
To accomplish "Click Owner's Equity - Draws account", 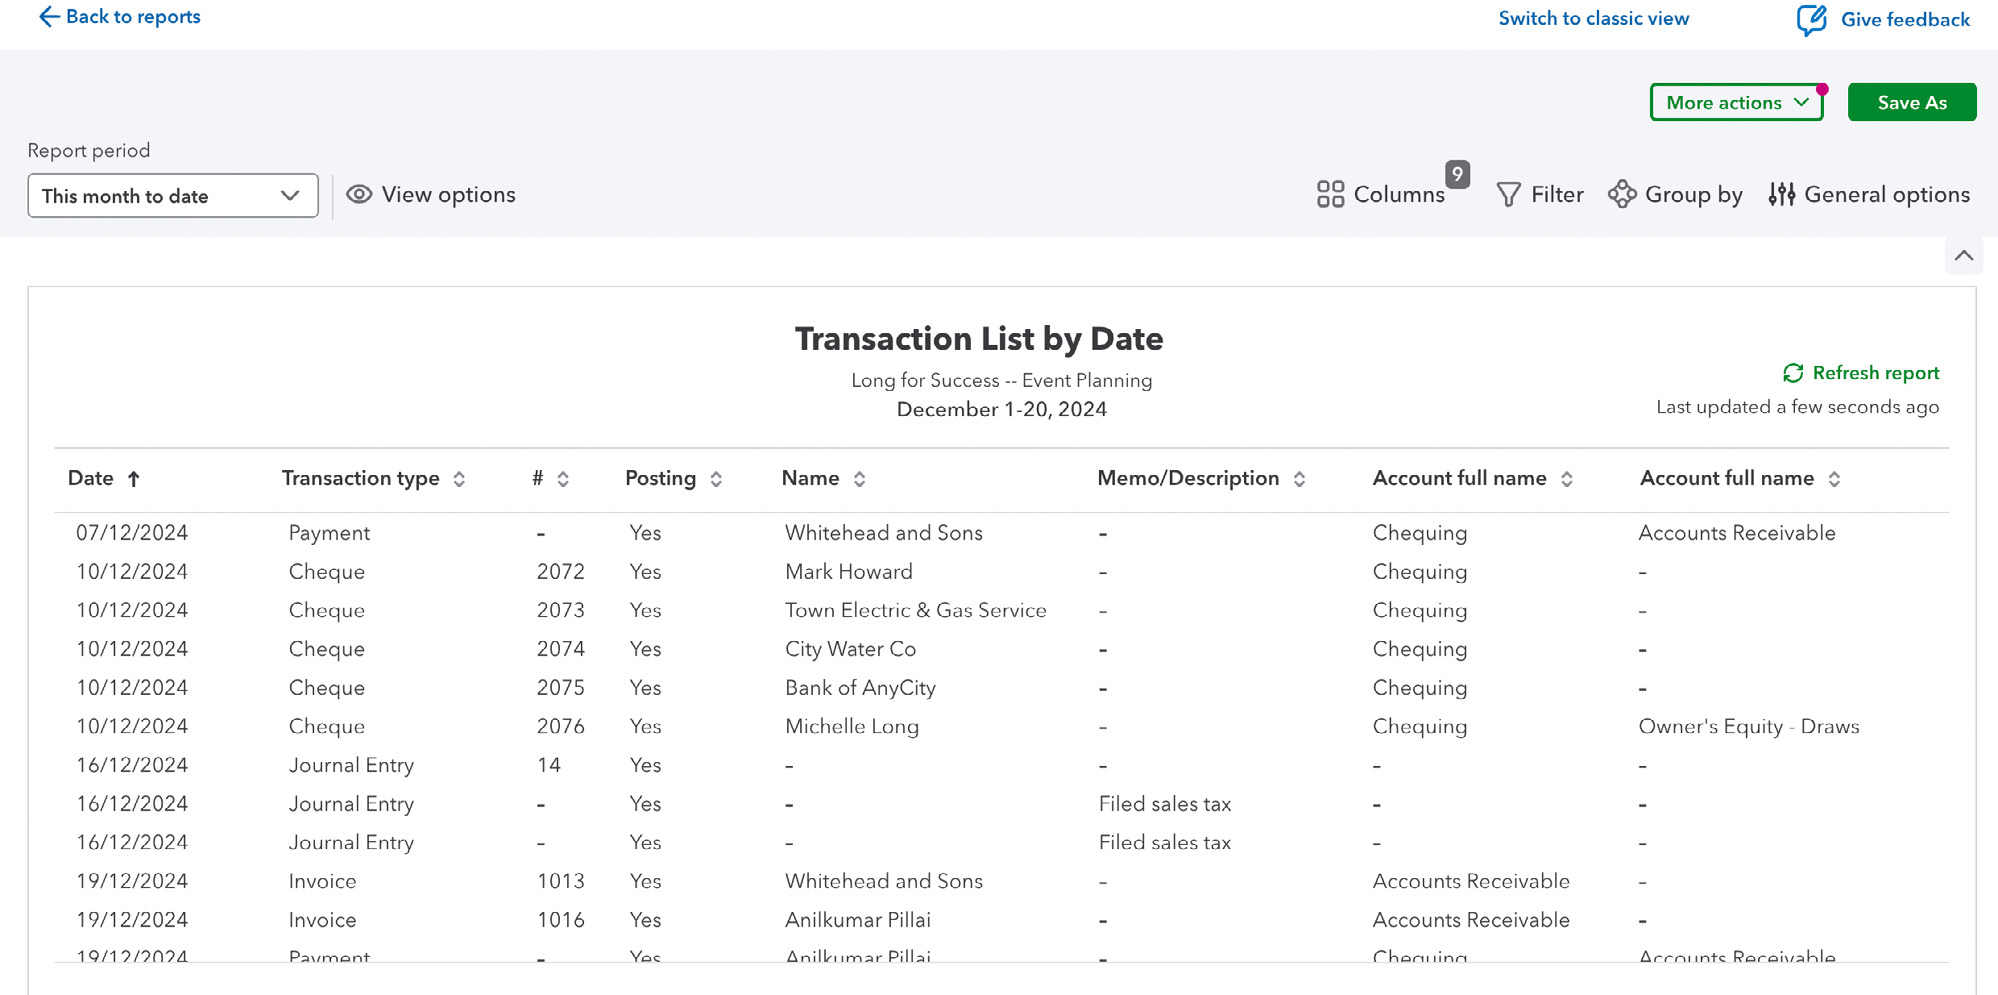I will click(1749, 727).
